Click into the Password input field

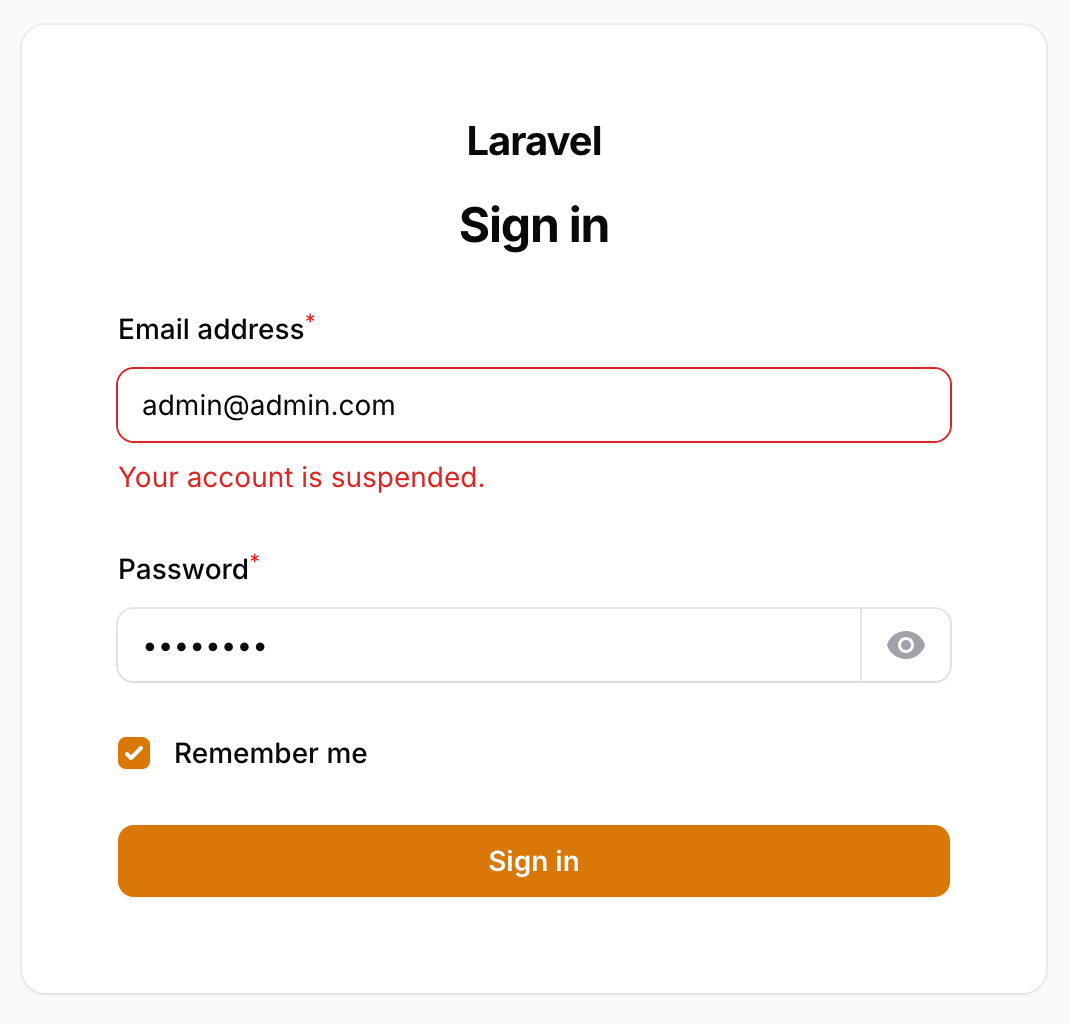tap(488, 646)
